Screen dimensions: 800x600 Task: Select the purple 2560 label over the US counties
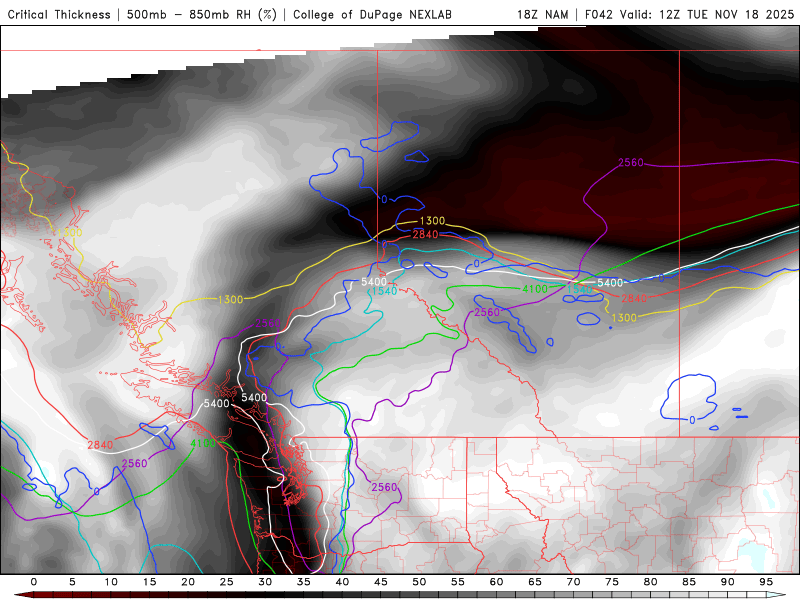[x=384, y=487]
